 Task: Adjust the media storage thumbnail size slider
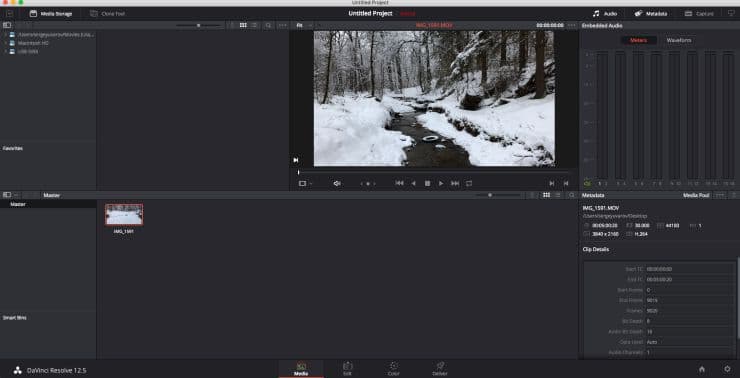tap(198, 25)
